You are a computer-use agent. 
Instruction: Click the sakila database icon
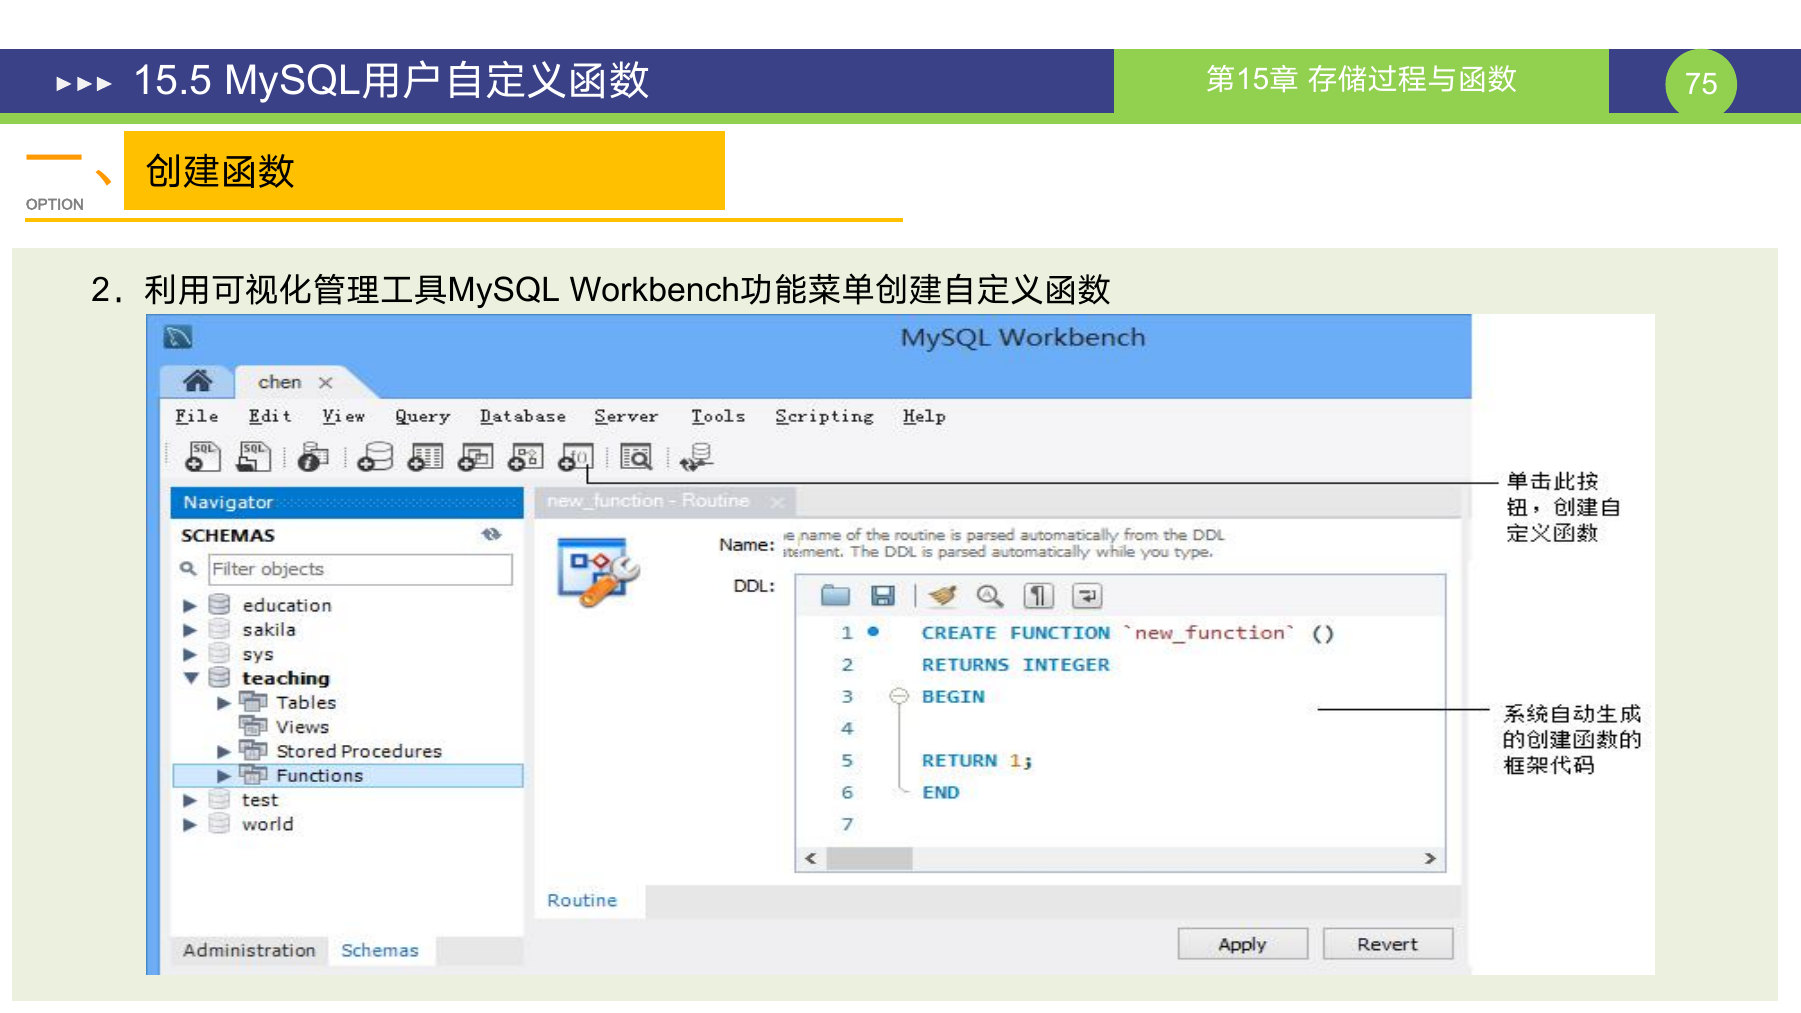click(220, 629)
